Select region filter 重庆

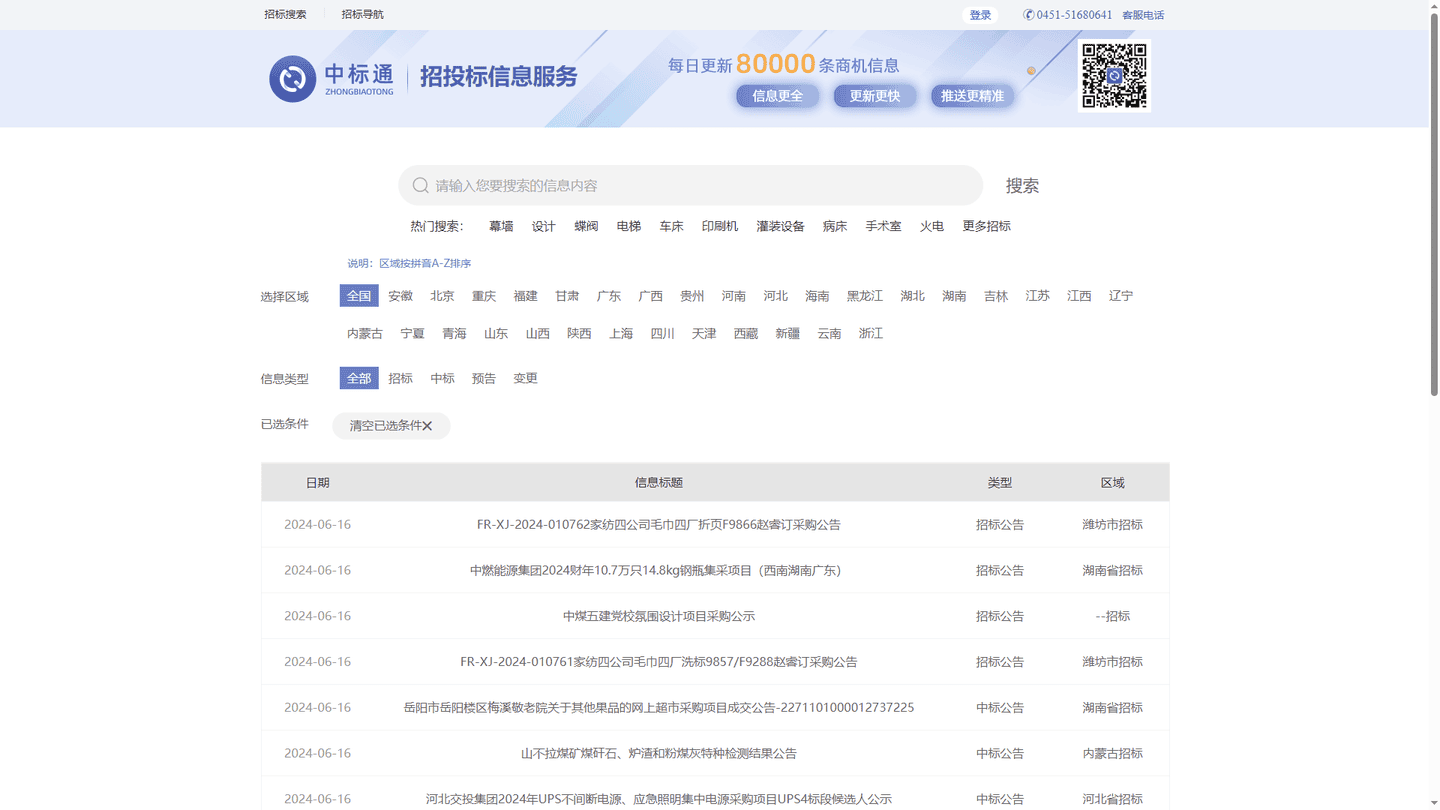[x=484, y=296]
